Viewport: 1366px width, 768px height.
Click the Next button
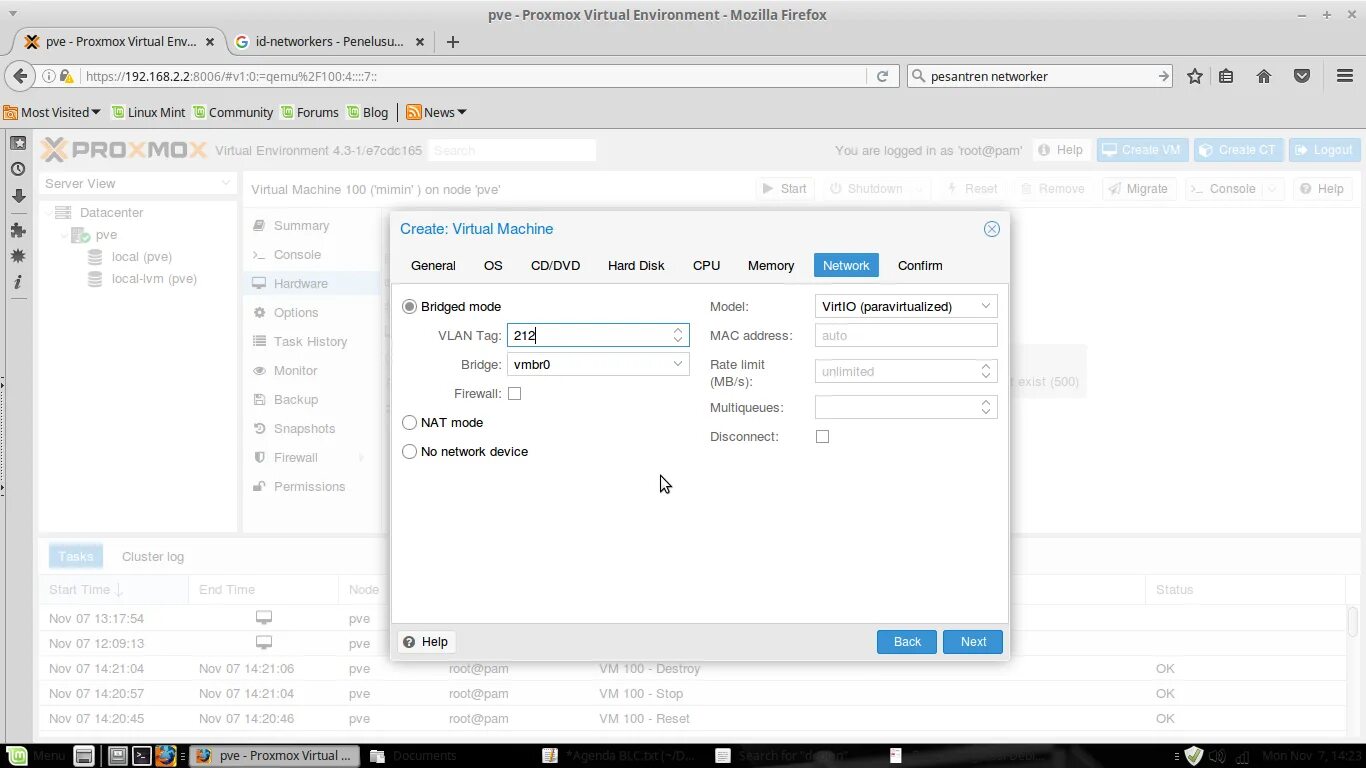pyautogui.click(x=973, y=642)
